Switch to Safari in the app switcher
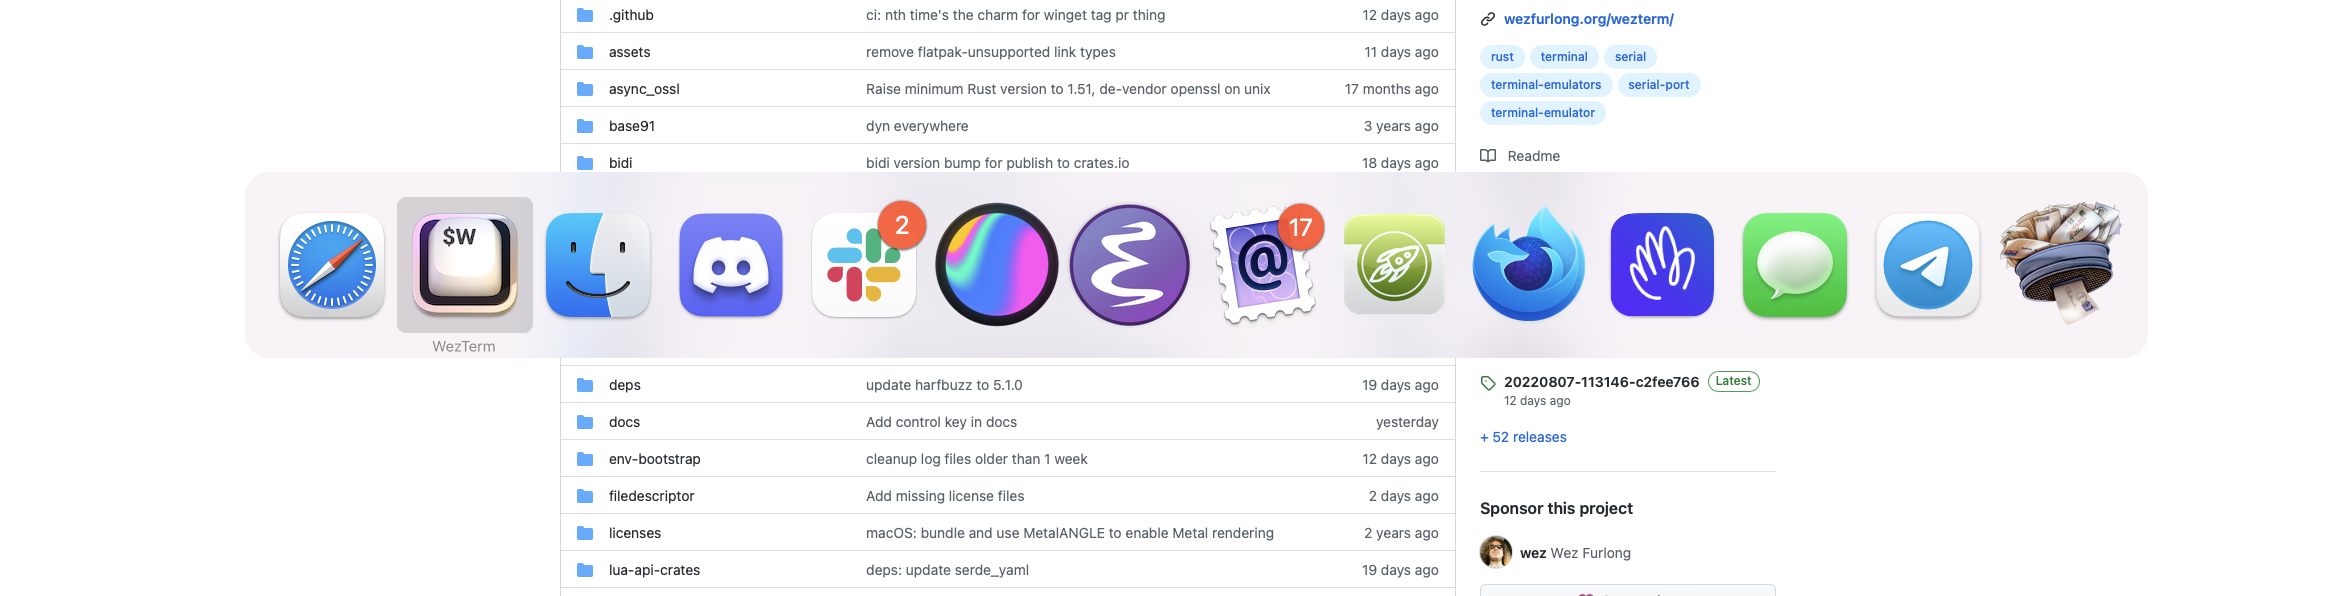Image resolution: width=2338 pixels, height=596 pixels. (x=332, y=265)
